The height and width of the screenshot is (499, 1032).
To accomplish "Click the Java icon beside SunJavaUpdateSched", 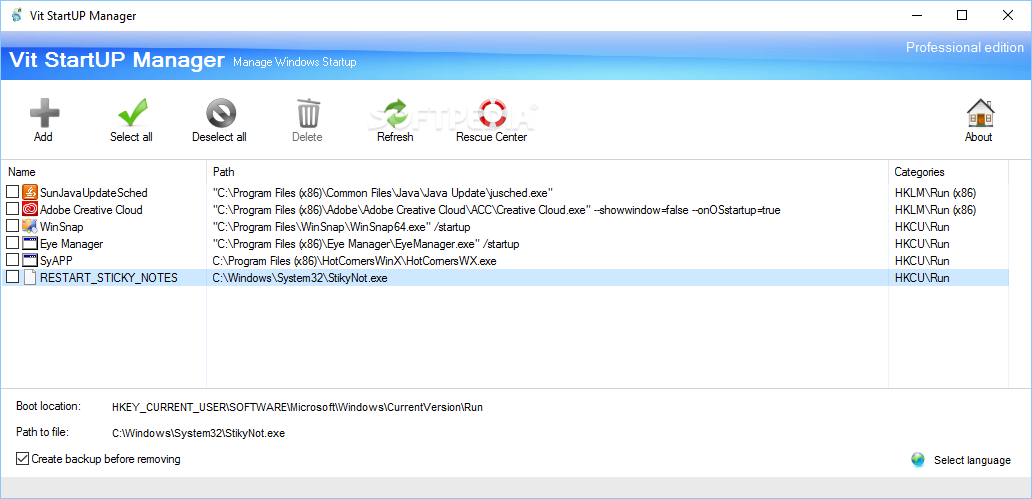I will 30,192.
